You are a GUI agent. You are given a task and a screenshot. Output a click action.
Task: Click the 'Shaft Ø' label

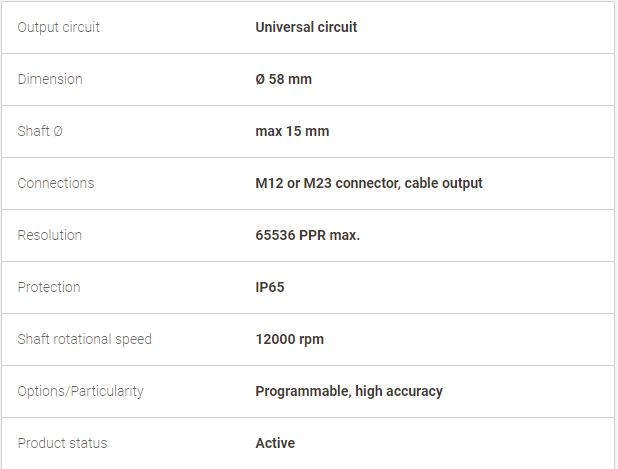pyautogui.click(x=40, y=131)
